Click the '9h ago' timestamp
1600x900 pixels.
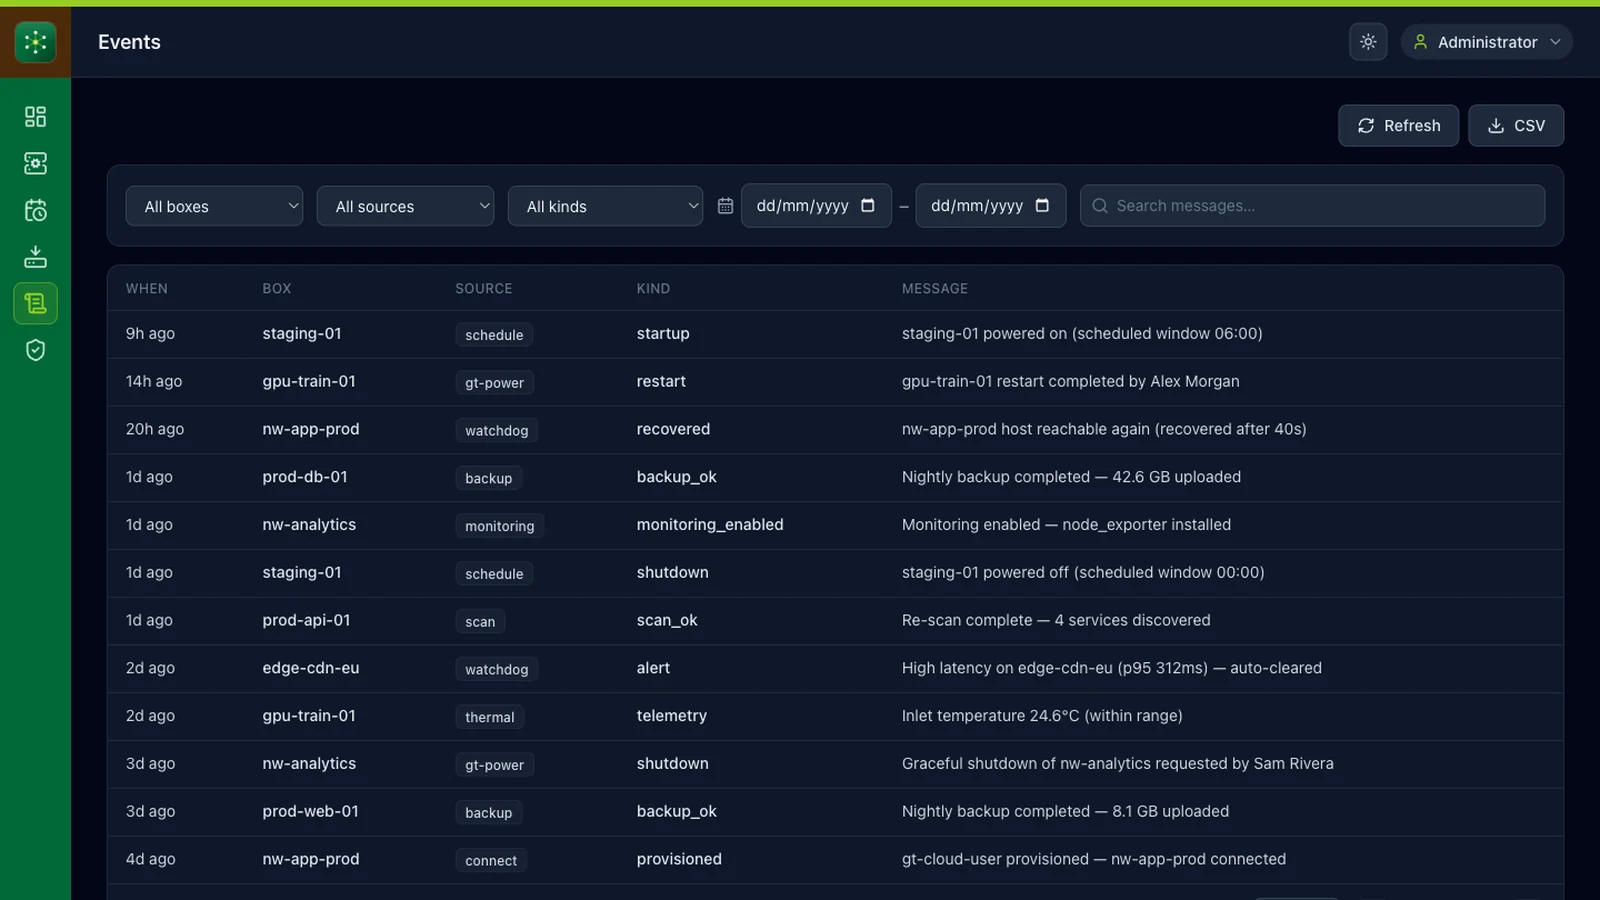coord(150,334)
